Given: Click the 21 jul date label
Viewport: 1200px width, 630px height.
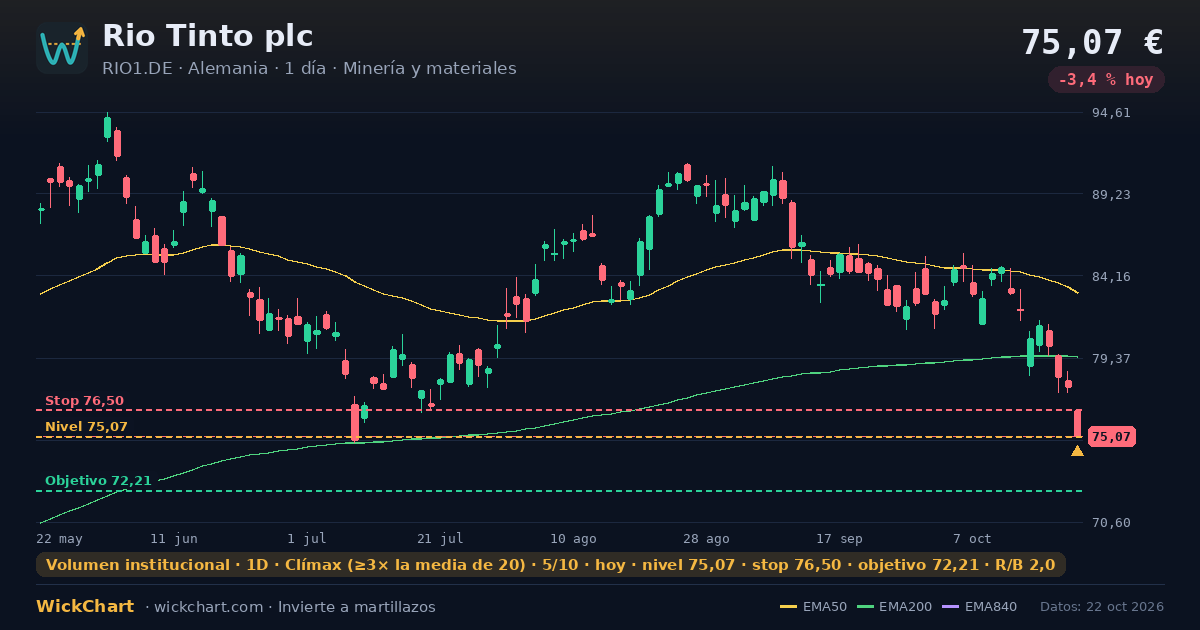Looking at the screenshot, I should coord(440,539).
